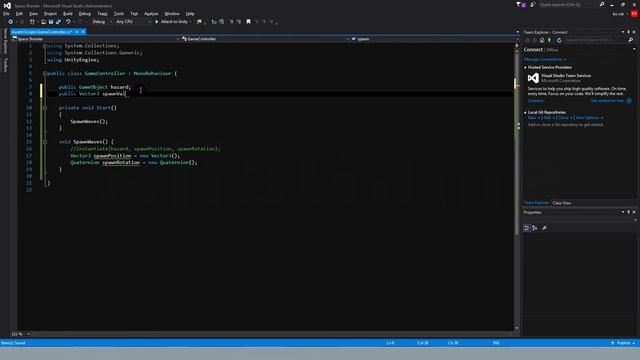Click View Options under Local Git Repositories
Image resolution: width=640 pixels, height=360 pixels.
(587, 118)
